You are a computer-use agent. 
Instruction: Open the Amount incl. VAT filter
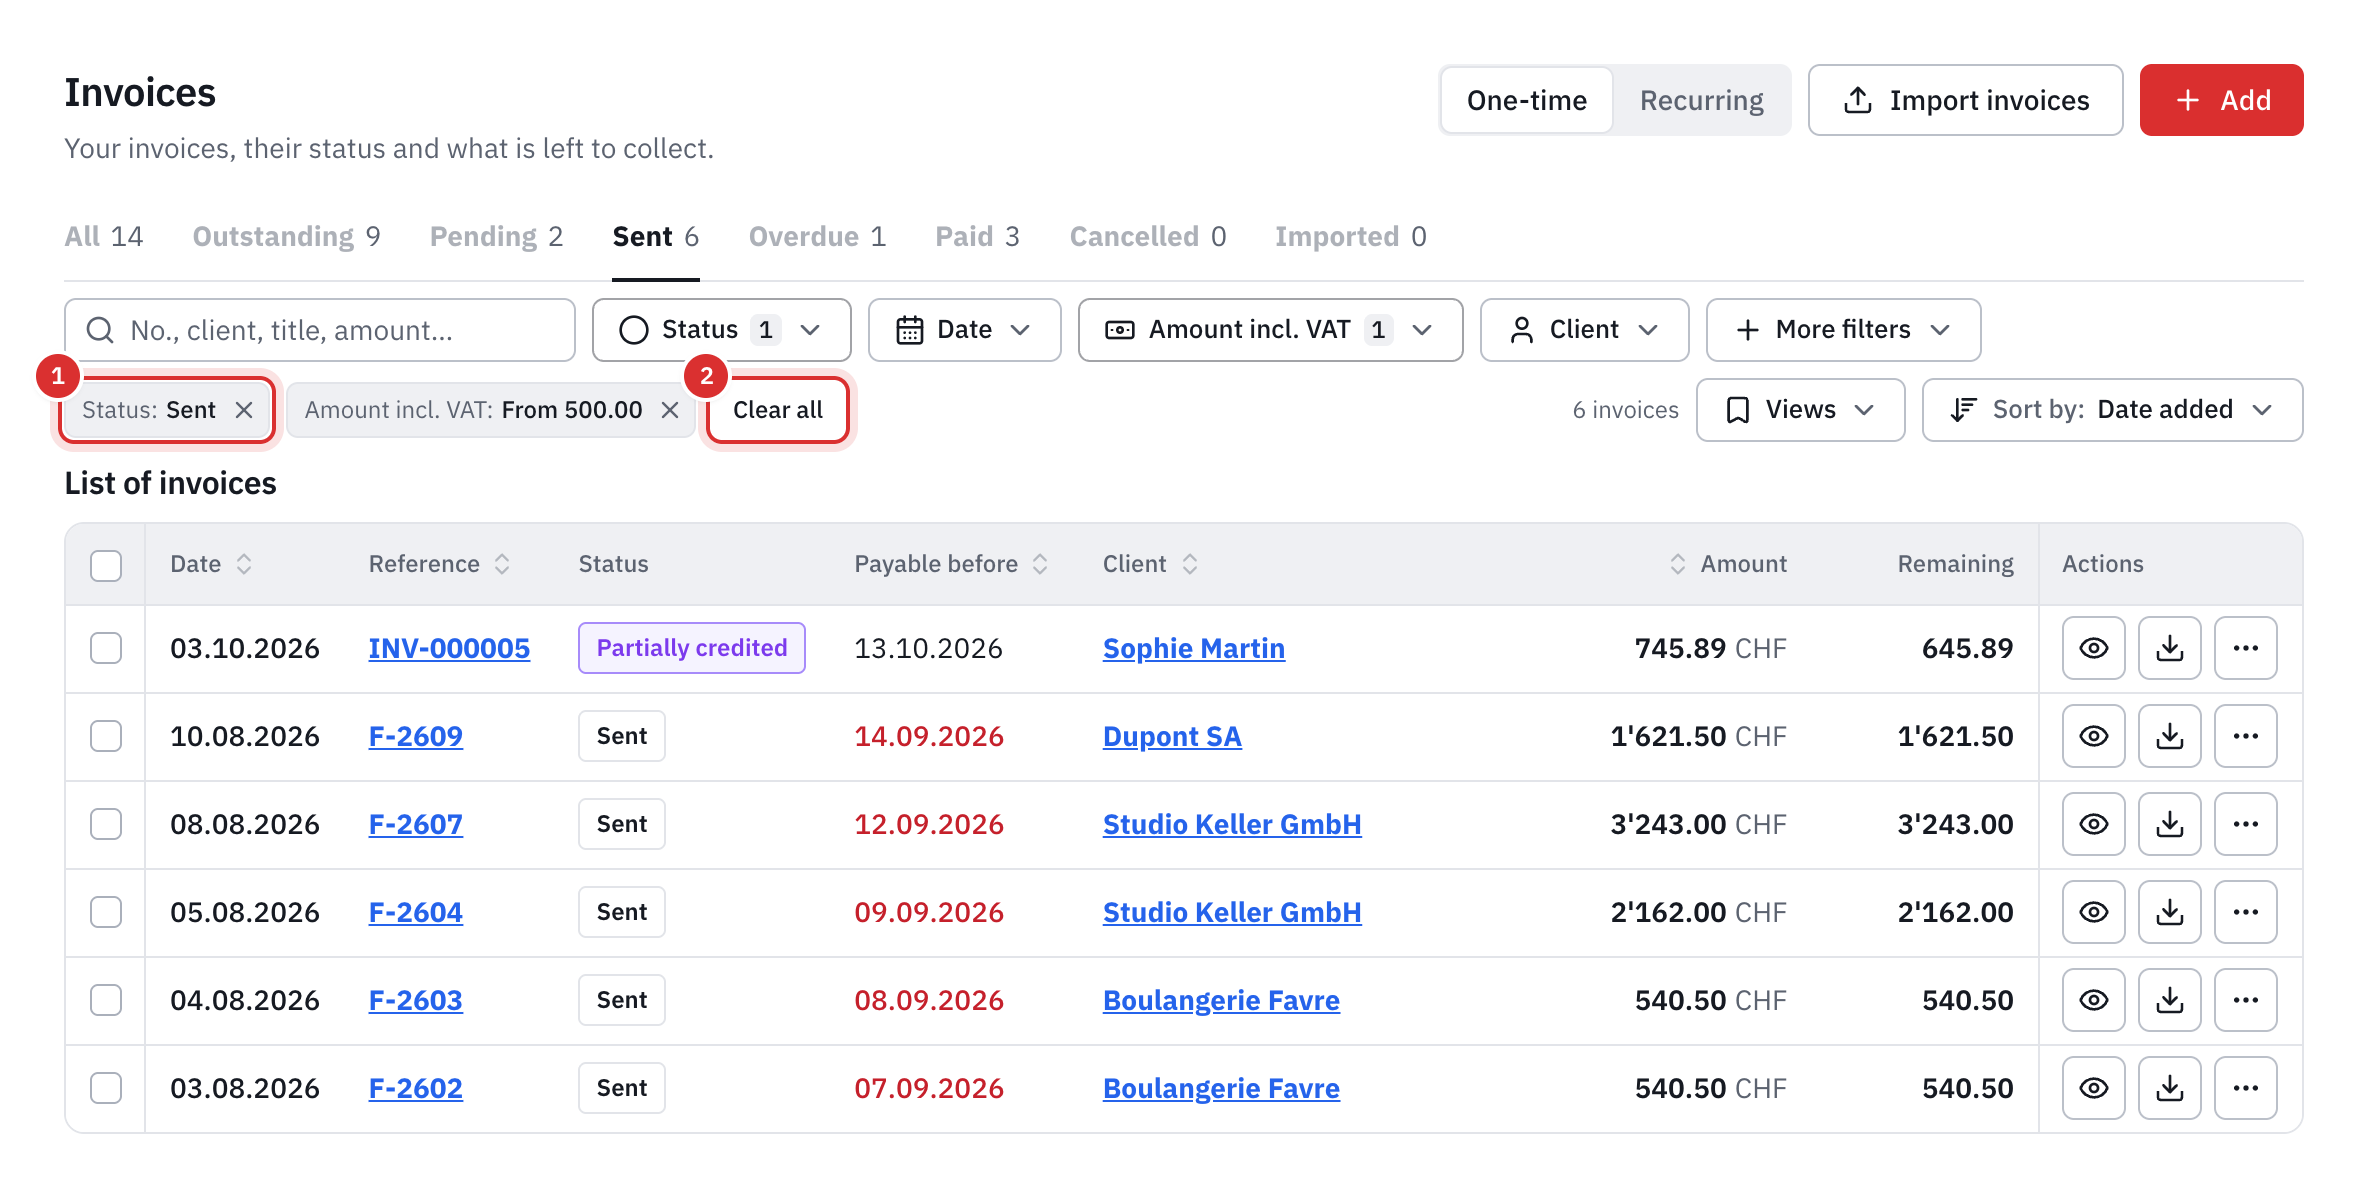pyautogui.click(x=1270, y=330)
